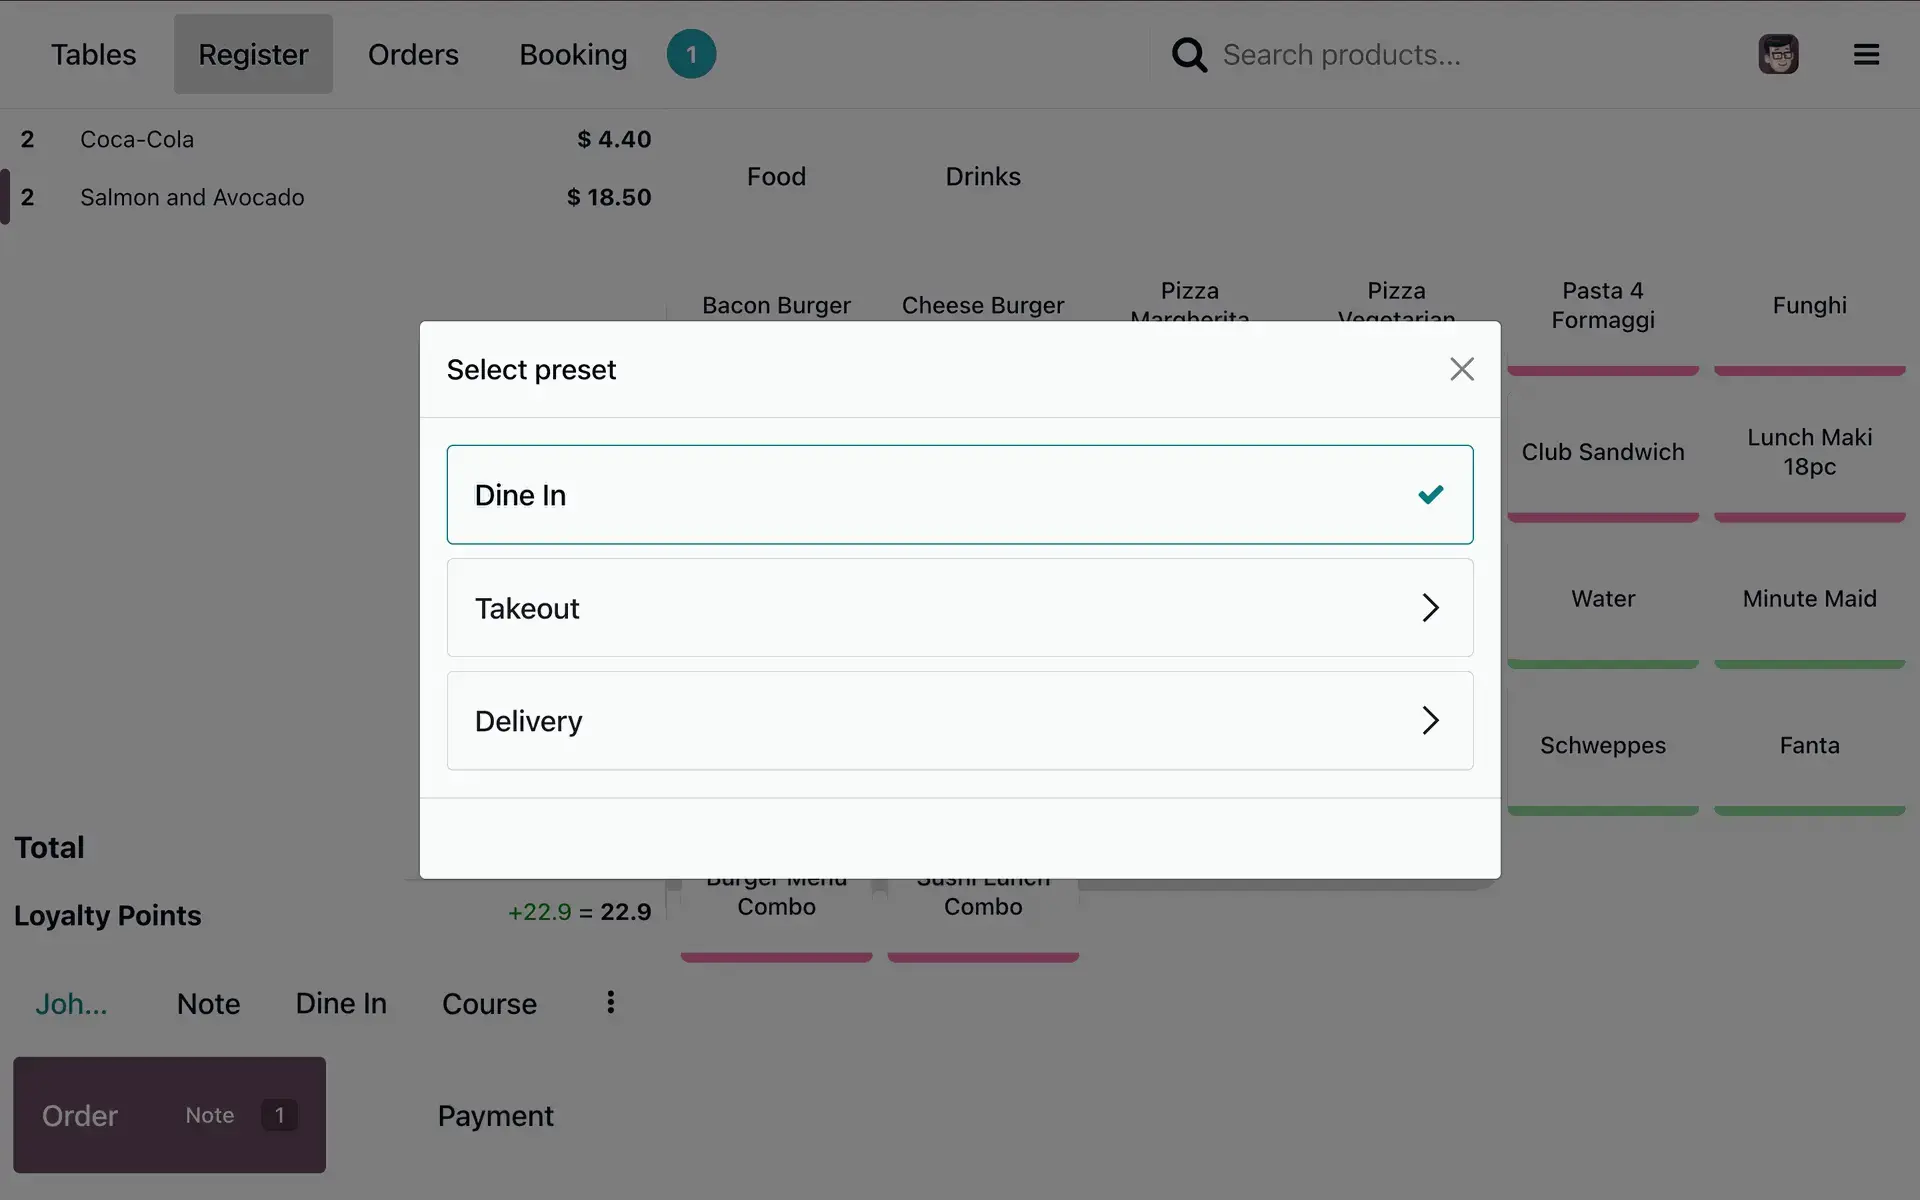Click the search magnifier icon

[x=1189, y=54]
